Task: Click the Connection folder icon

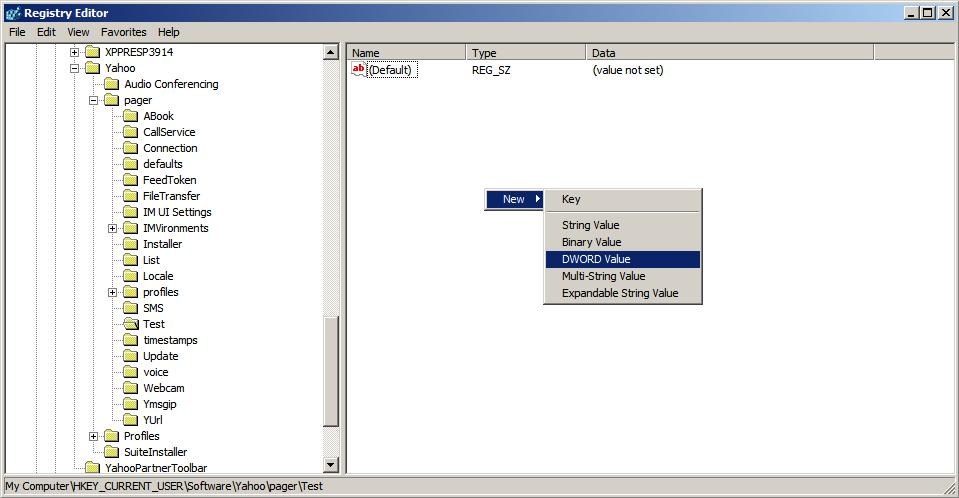Action: 130,147
